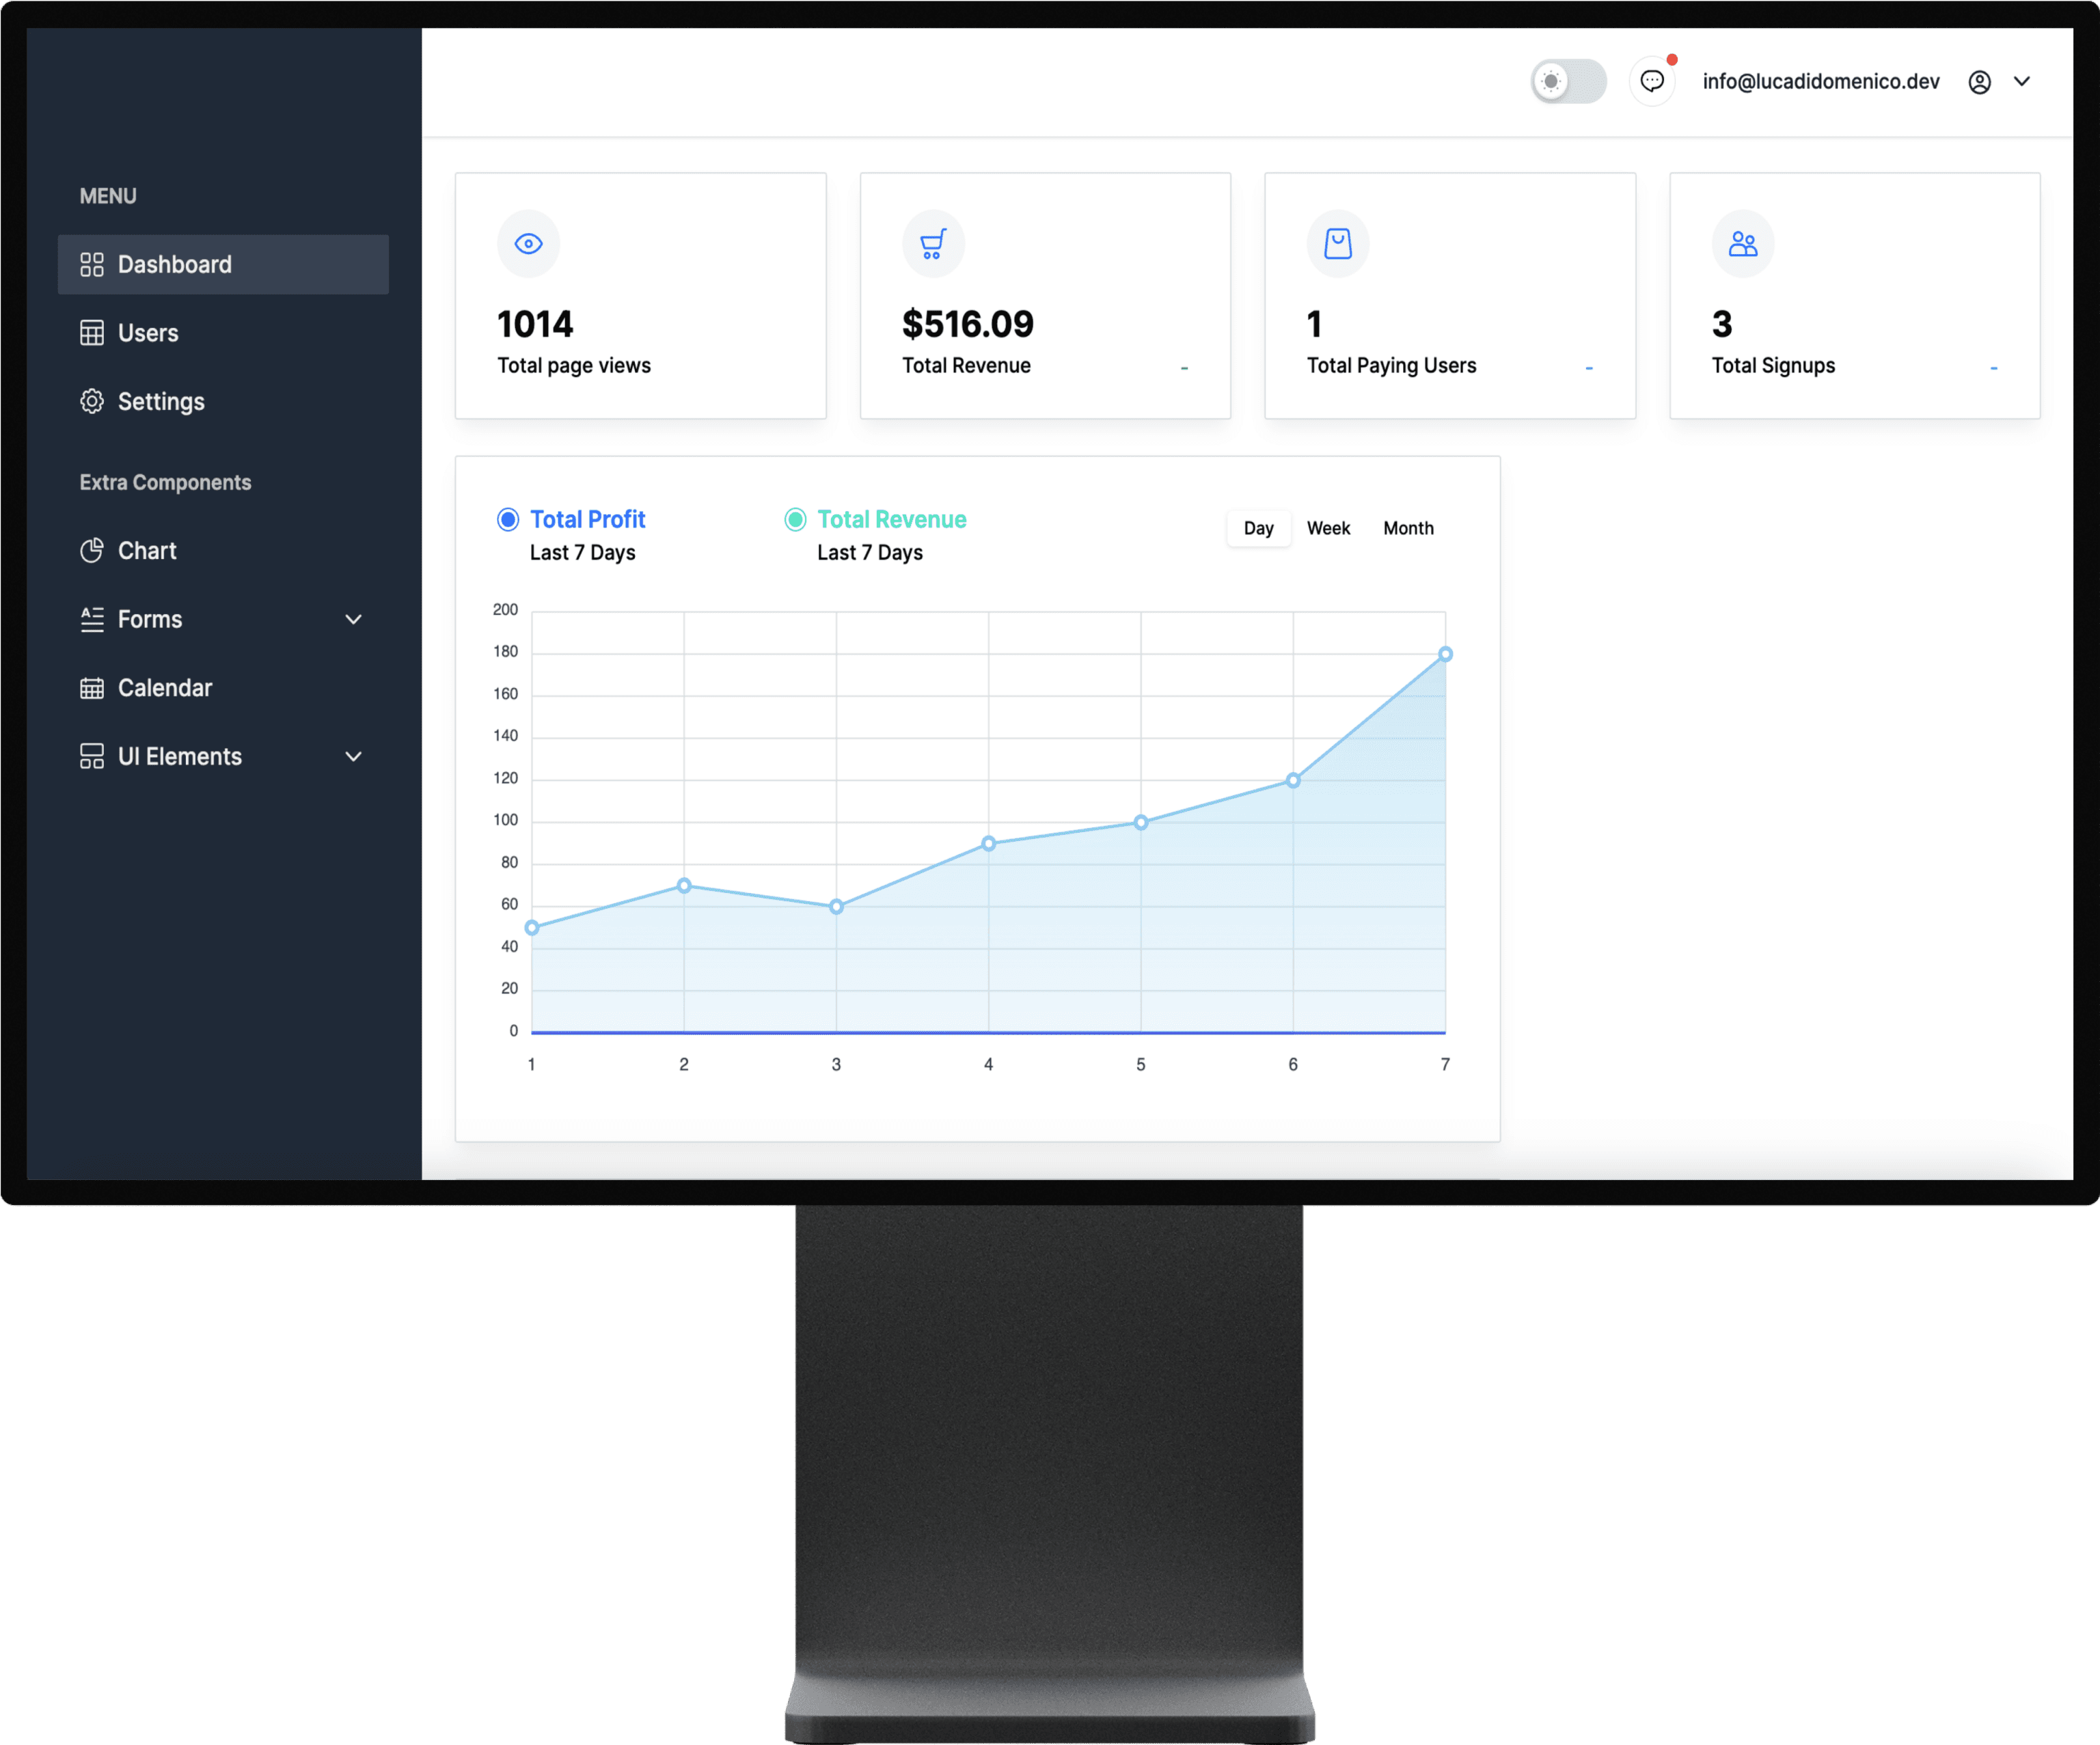
Task: Click the eye icon on page views card
Action: (528, 243)
